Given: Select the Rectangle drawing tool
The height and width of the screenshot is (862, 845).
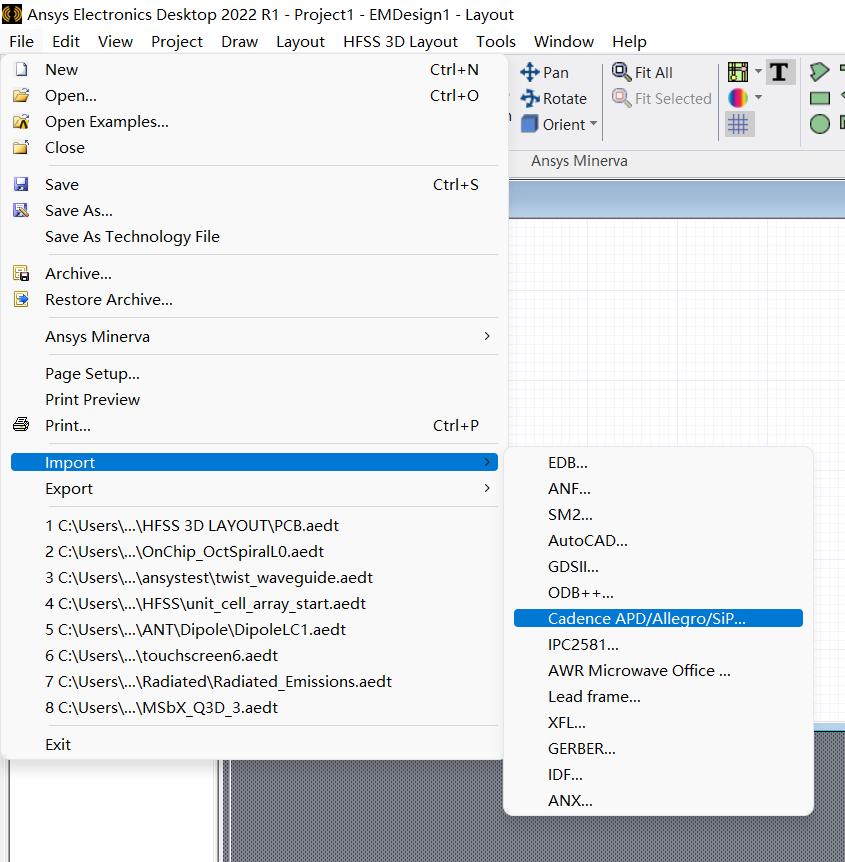Looking at the screenshot, I should click(x=819, y=98).
